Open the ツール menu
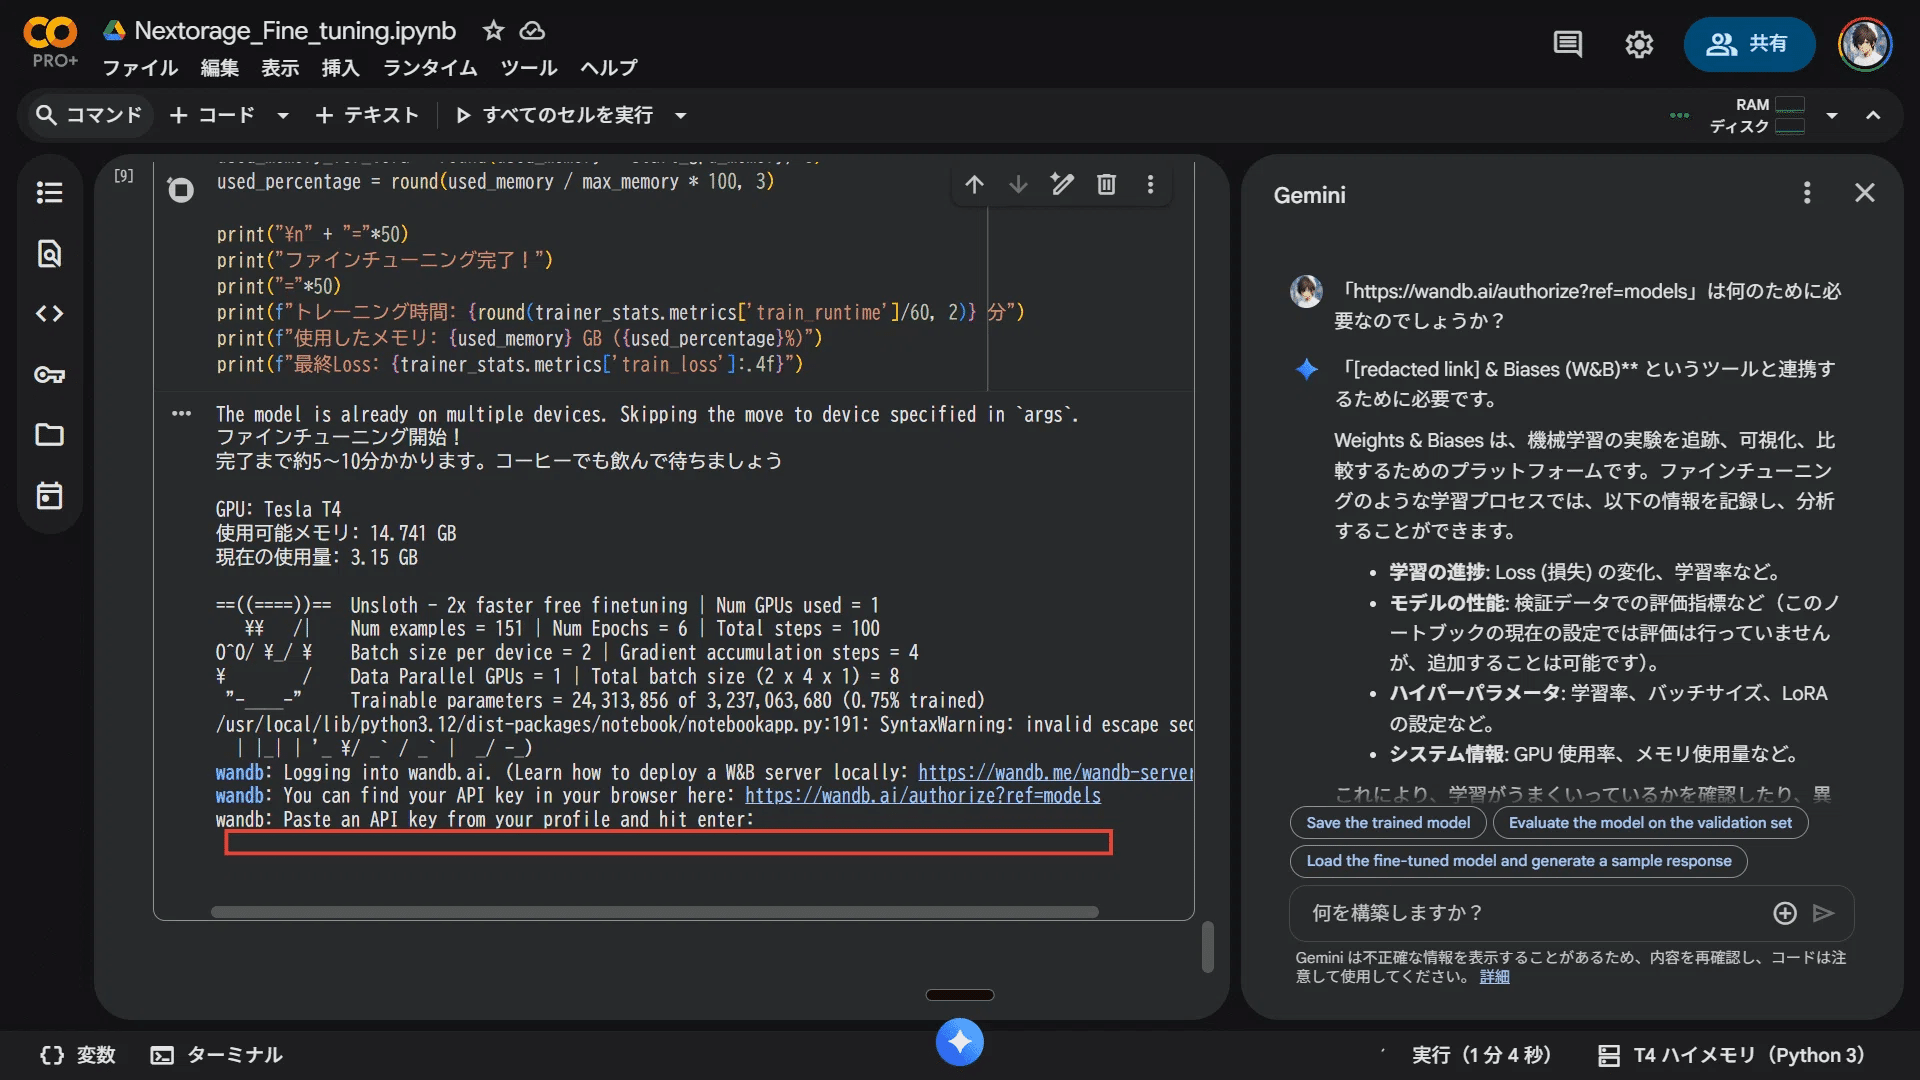This screenshot has height=1080, width=1920. tap(529, 68)
